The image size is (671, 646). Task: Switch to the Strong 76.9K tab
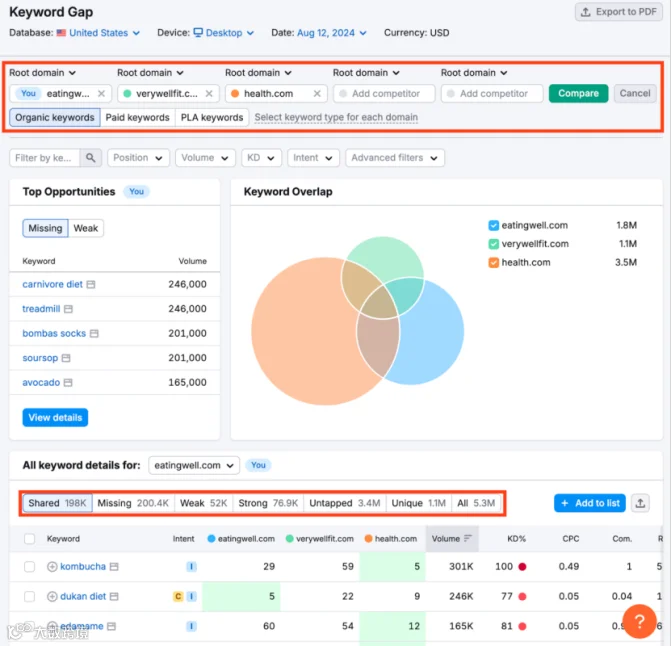point(268,503)
